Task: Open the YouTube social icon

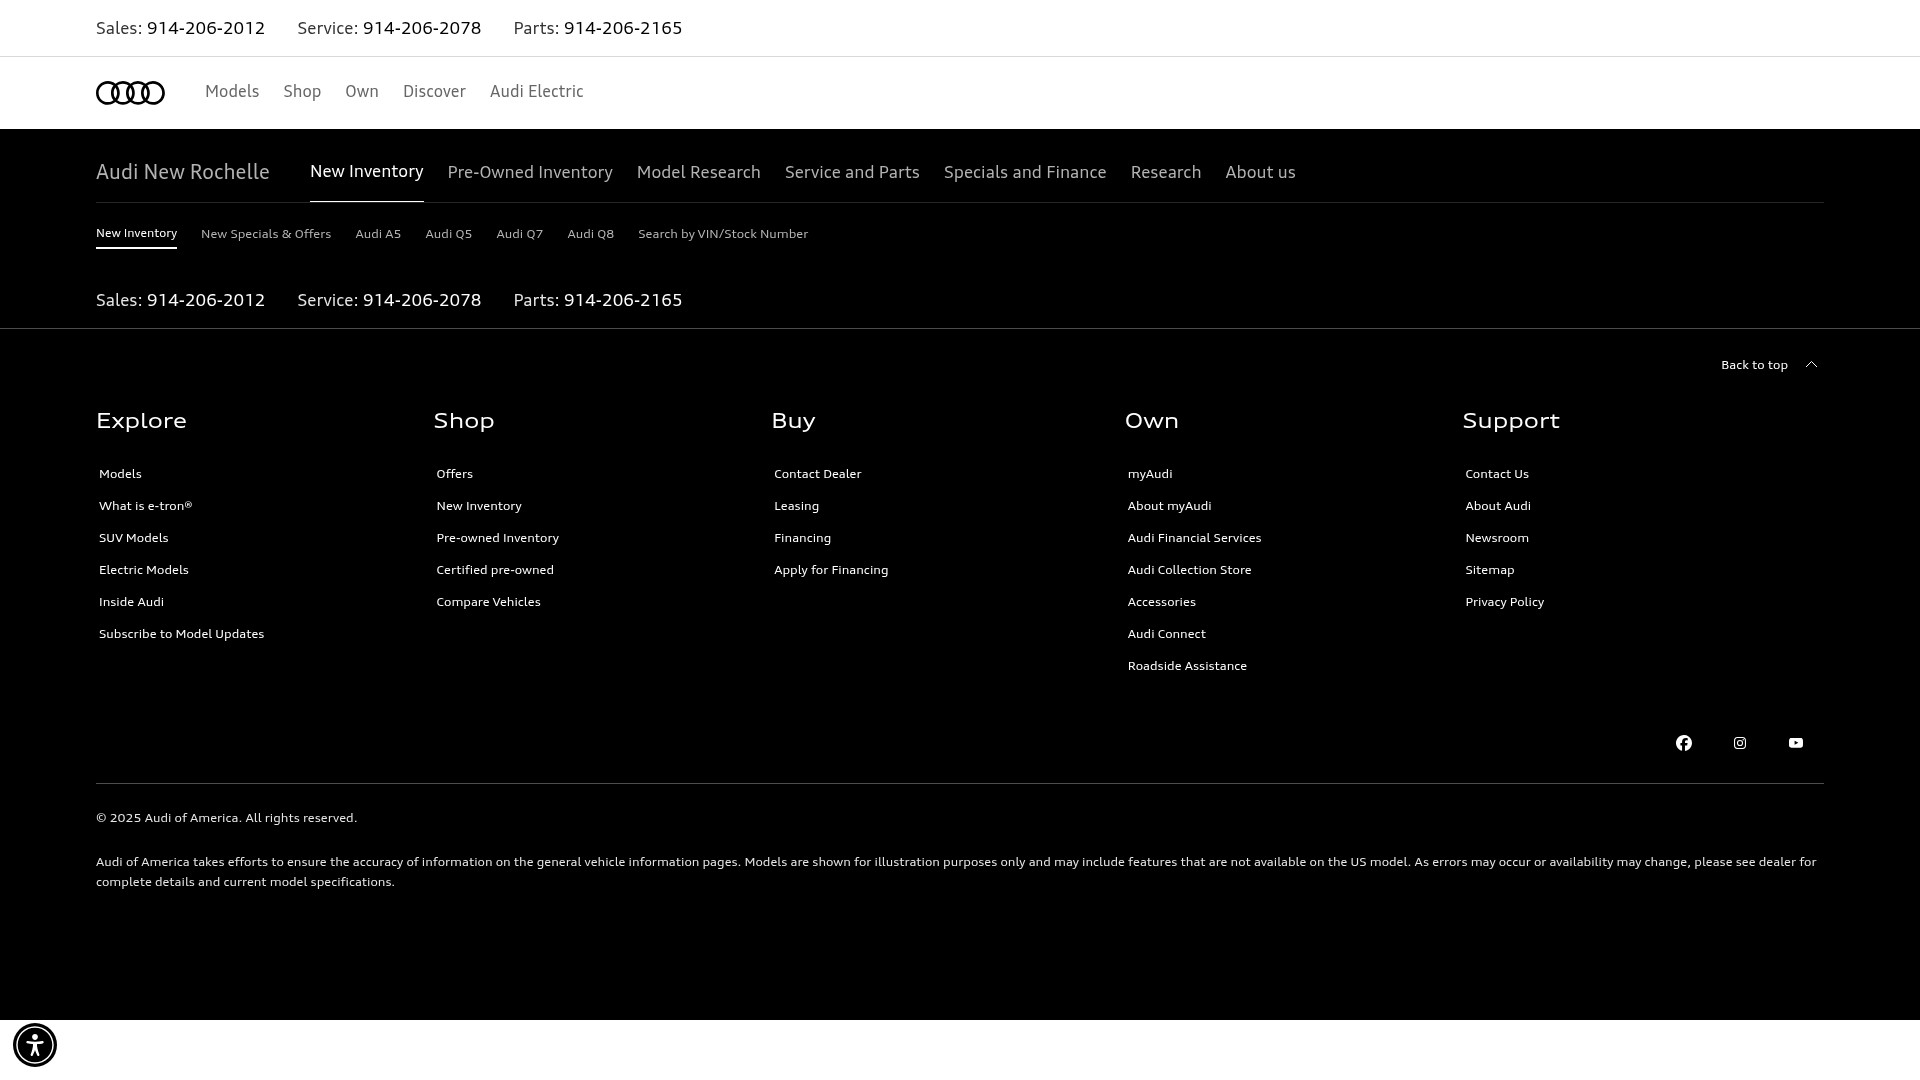Action: 1796,743
